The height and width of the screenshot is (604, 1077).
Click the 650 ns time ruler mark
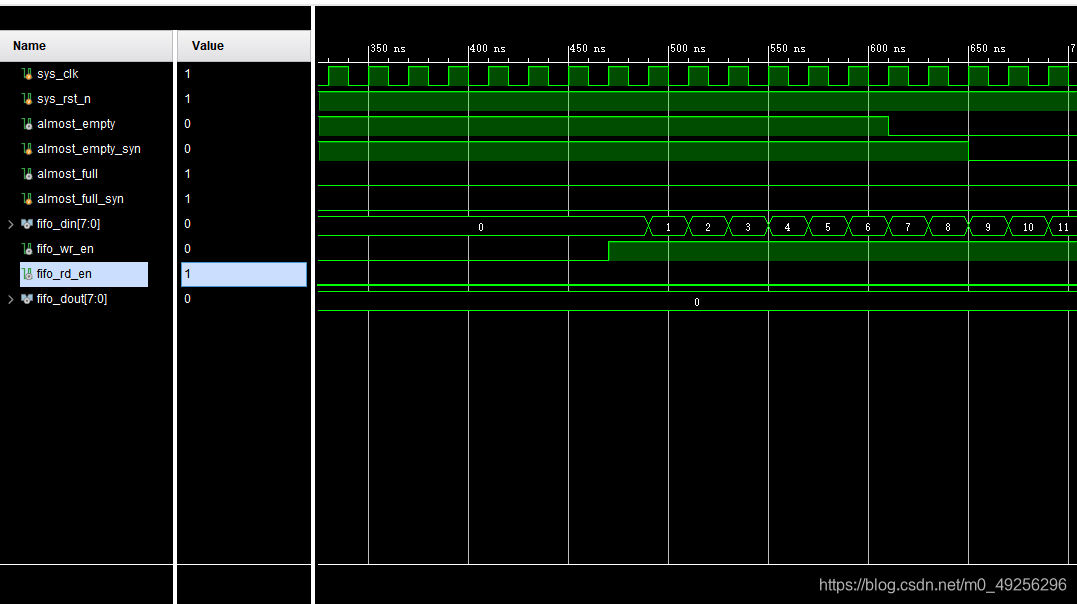tap(988, 49)
